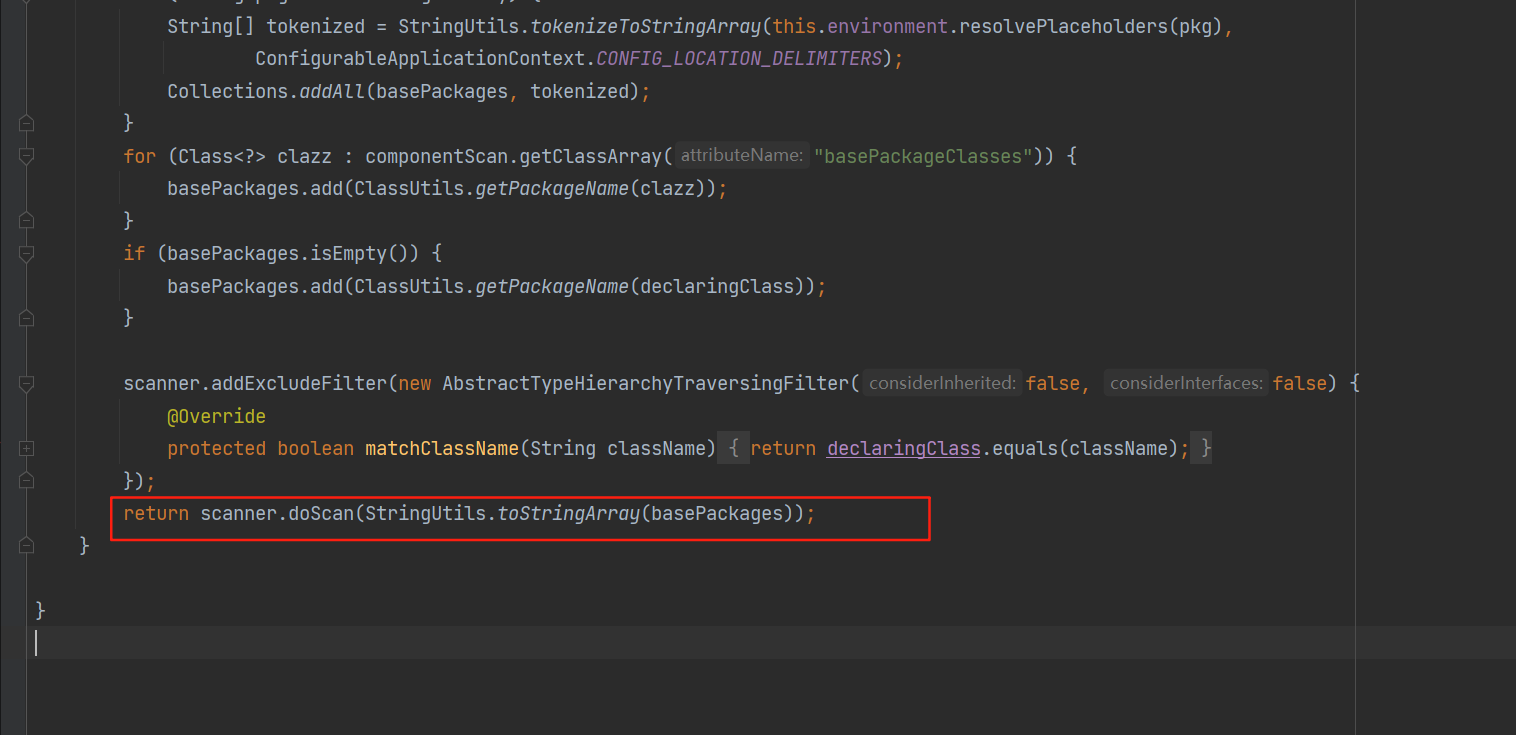
Task: Click the CONFIG_LOCATION_DELIMITERS constant
Action: 739,59
